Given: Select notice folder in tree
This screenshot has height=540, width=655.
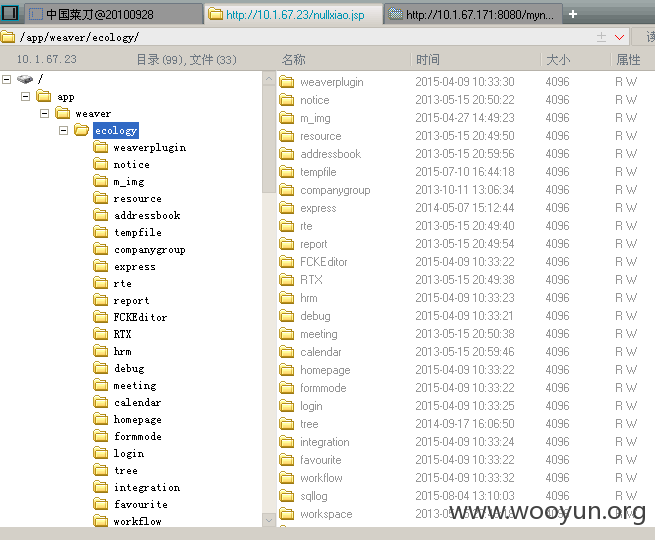Looking at the screenshot, I should (x=131, y=164).
